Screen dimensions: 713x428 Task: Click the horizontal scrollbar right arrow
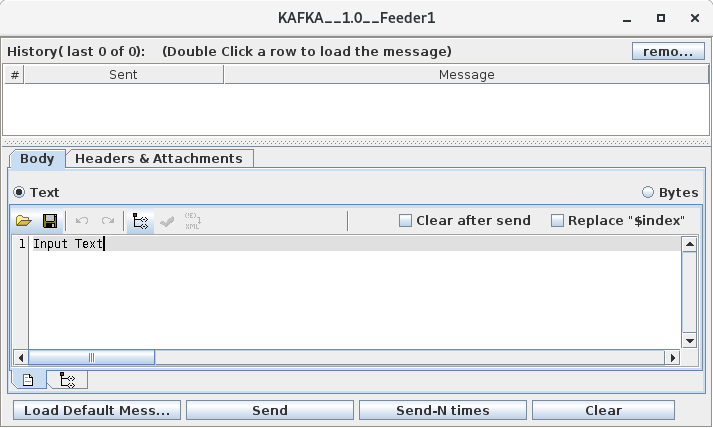[x=673, y=358]
